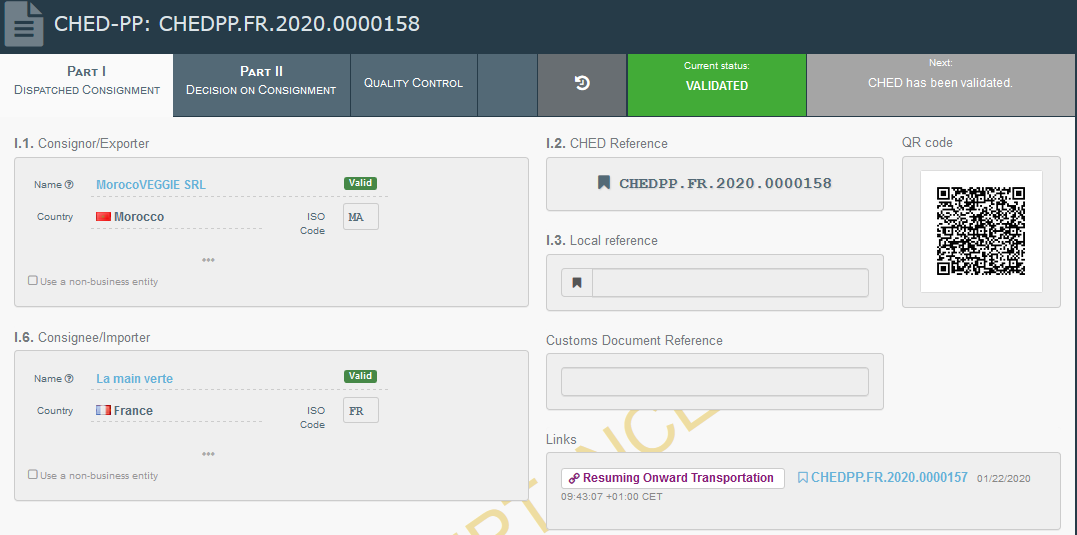
Task: Click the Morocco country text
Action: click(139, 217)
